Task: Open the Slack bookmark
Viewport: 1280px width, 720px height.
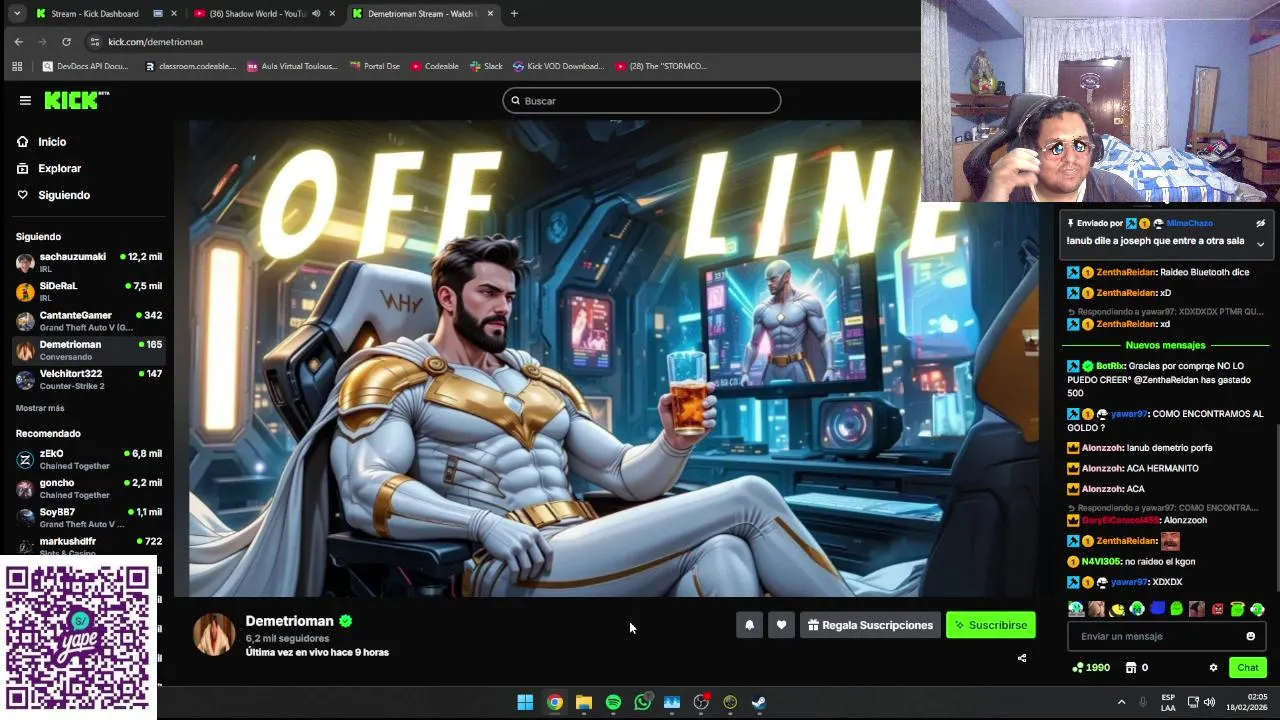Action: click(485, 66)
